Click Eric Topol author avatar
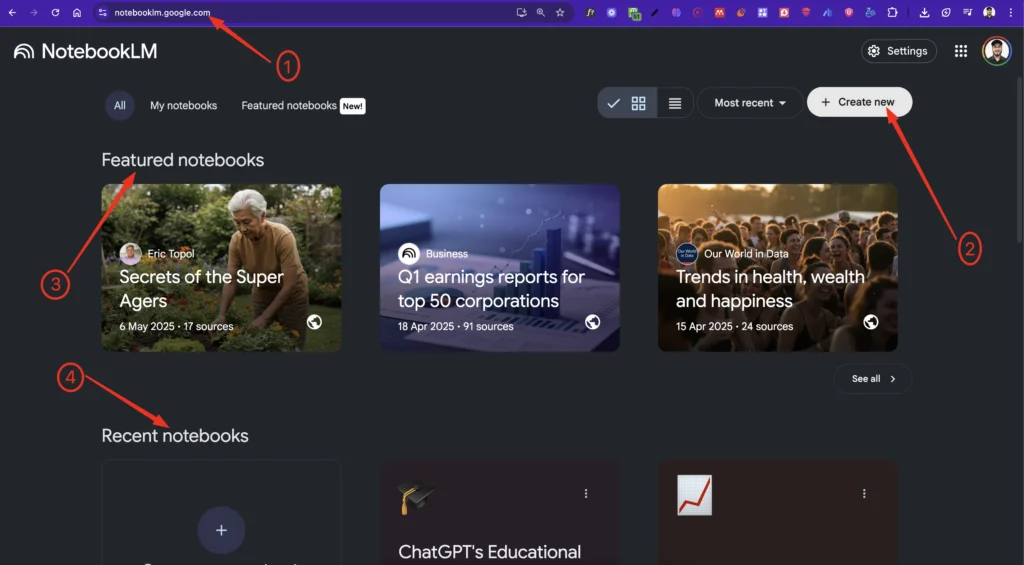The width and height of the screenshot is (1024, 565). (x=131, y=253)
